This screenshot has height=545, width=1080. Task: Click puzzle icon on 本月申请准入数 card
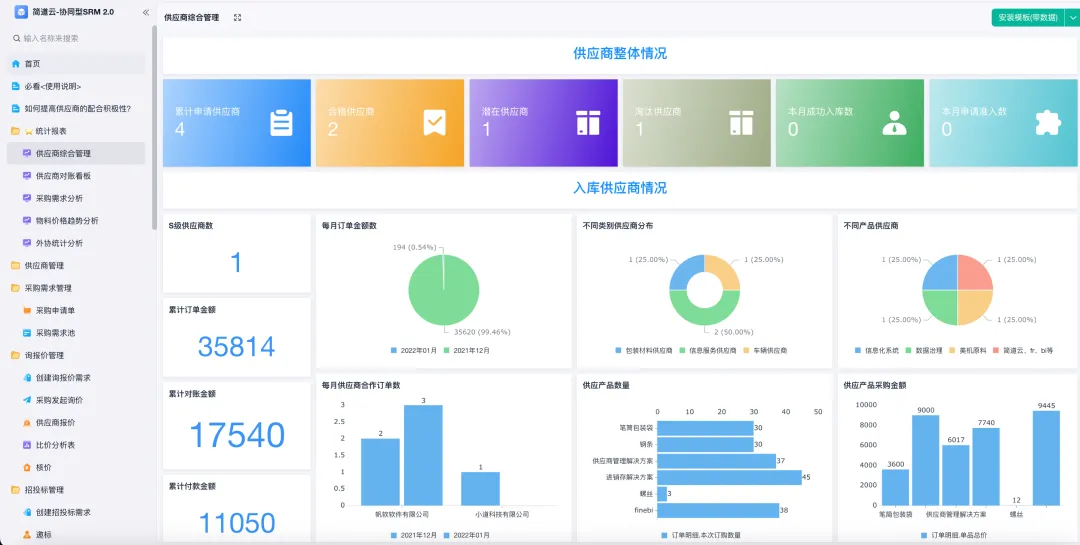[1048, 123]
